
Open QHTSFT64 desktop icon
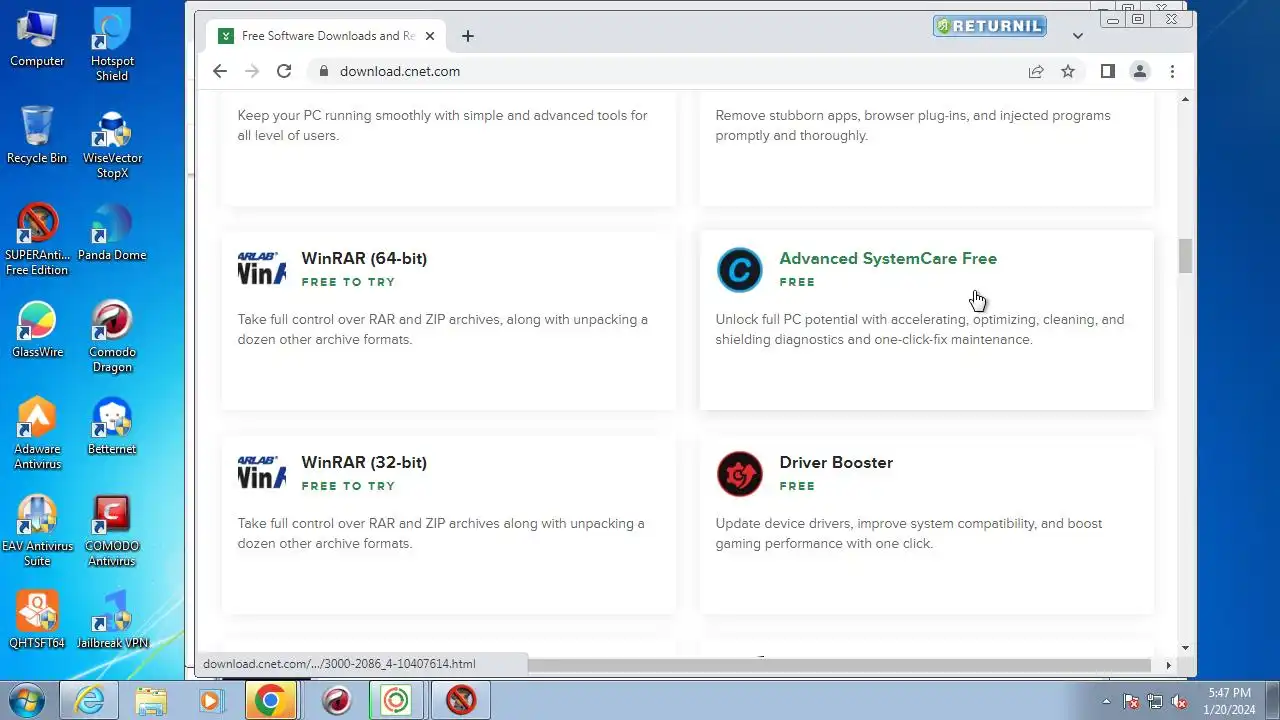[x=37, y=620]
